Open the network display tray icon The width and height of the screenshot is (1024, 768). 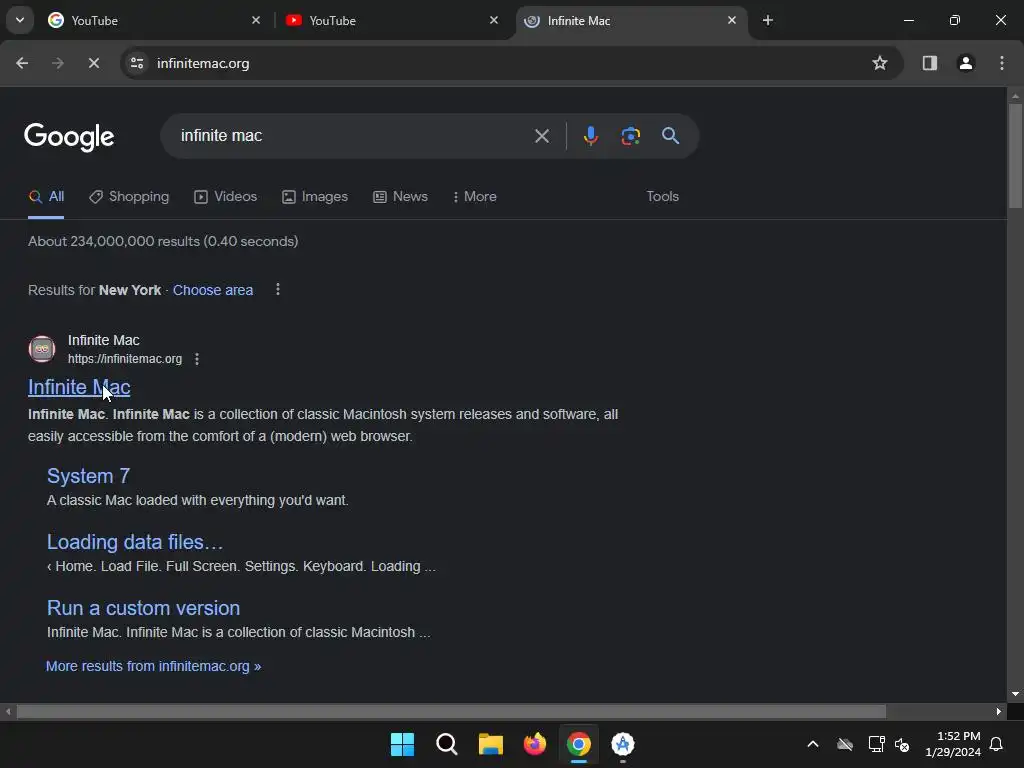876,744
